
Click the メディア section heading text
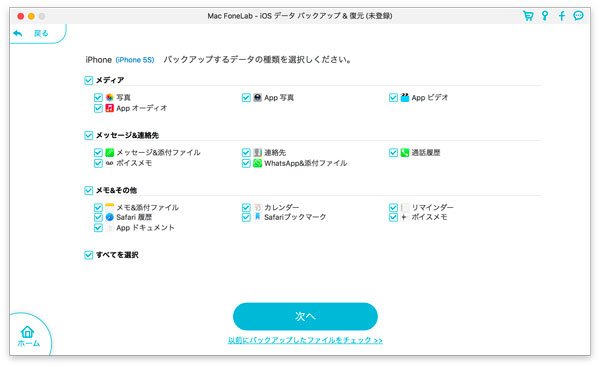[x=110, y=80]
